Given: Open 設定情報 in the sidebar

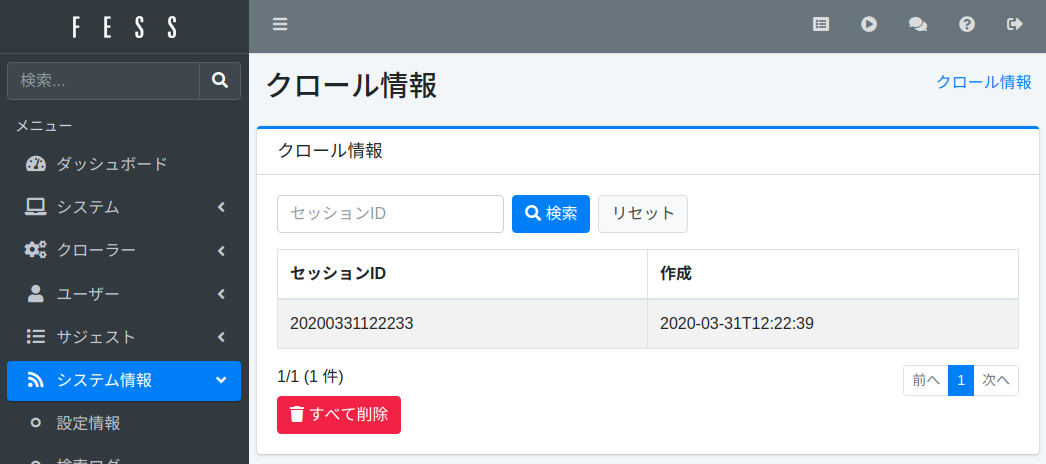Looking at the screenshot, I should (88, 423).
